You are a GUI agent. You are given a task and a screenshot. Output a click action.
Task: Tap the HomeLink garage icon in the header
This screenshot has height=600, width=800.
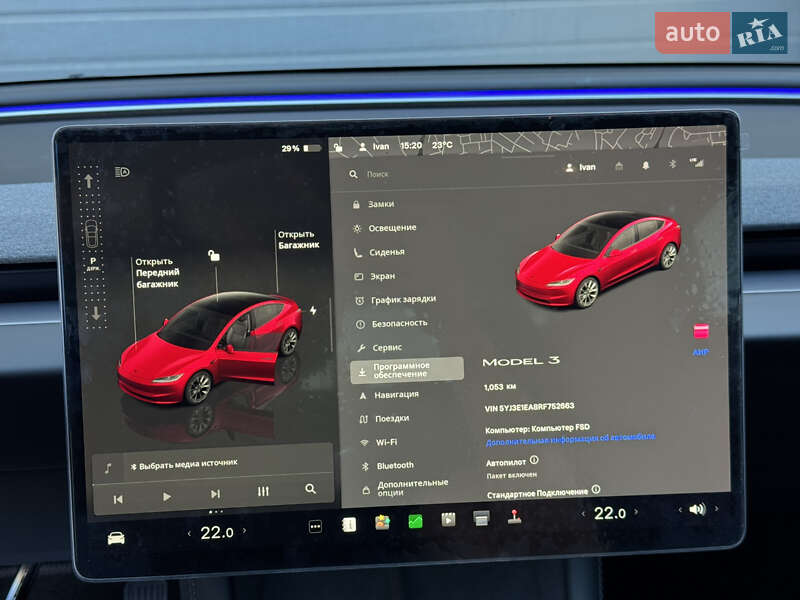click(619, 166)
